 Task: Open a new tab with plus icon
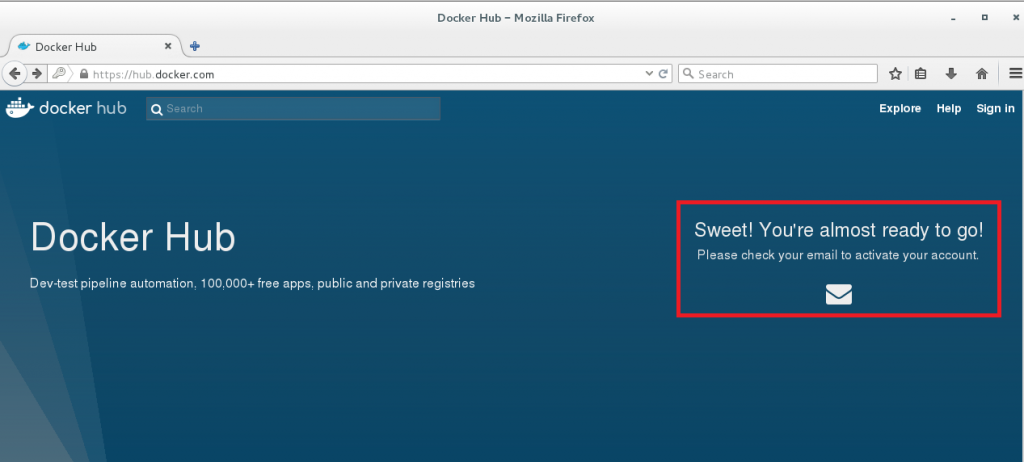[195, 46]
